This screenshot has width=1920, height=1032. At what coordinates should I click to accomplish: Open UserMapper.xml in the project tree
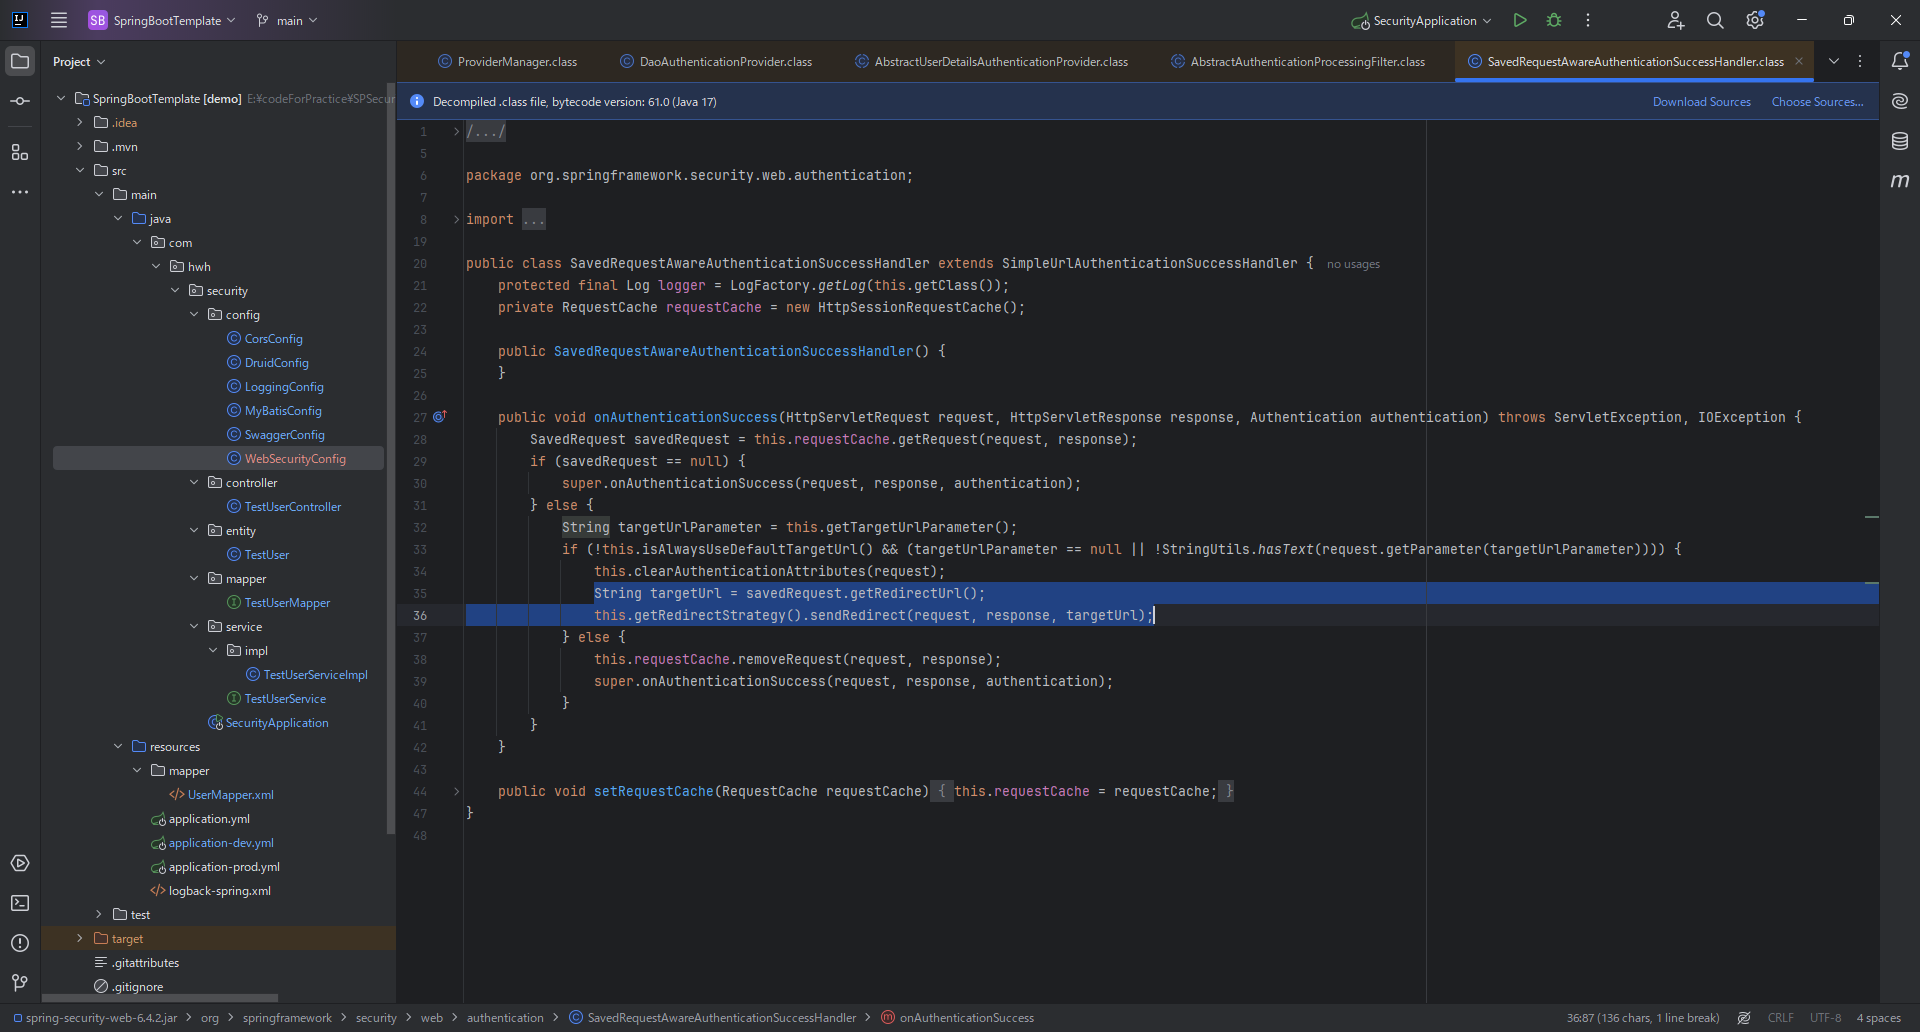pyautogui.click(x=230, y=795)
